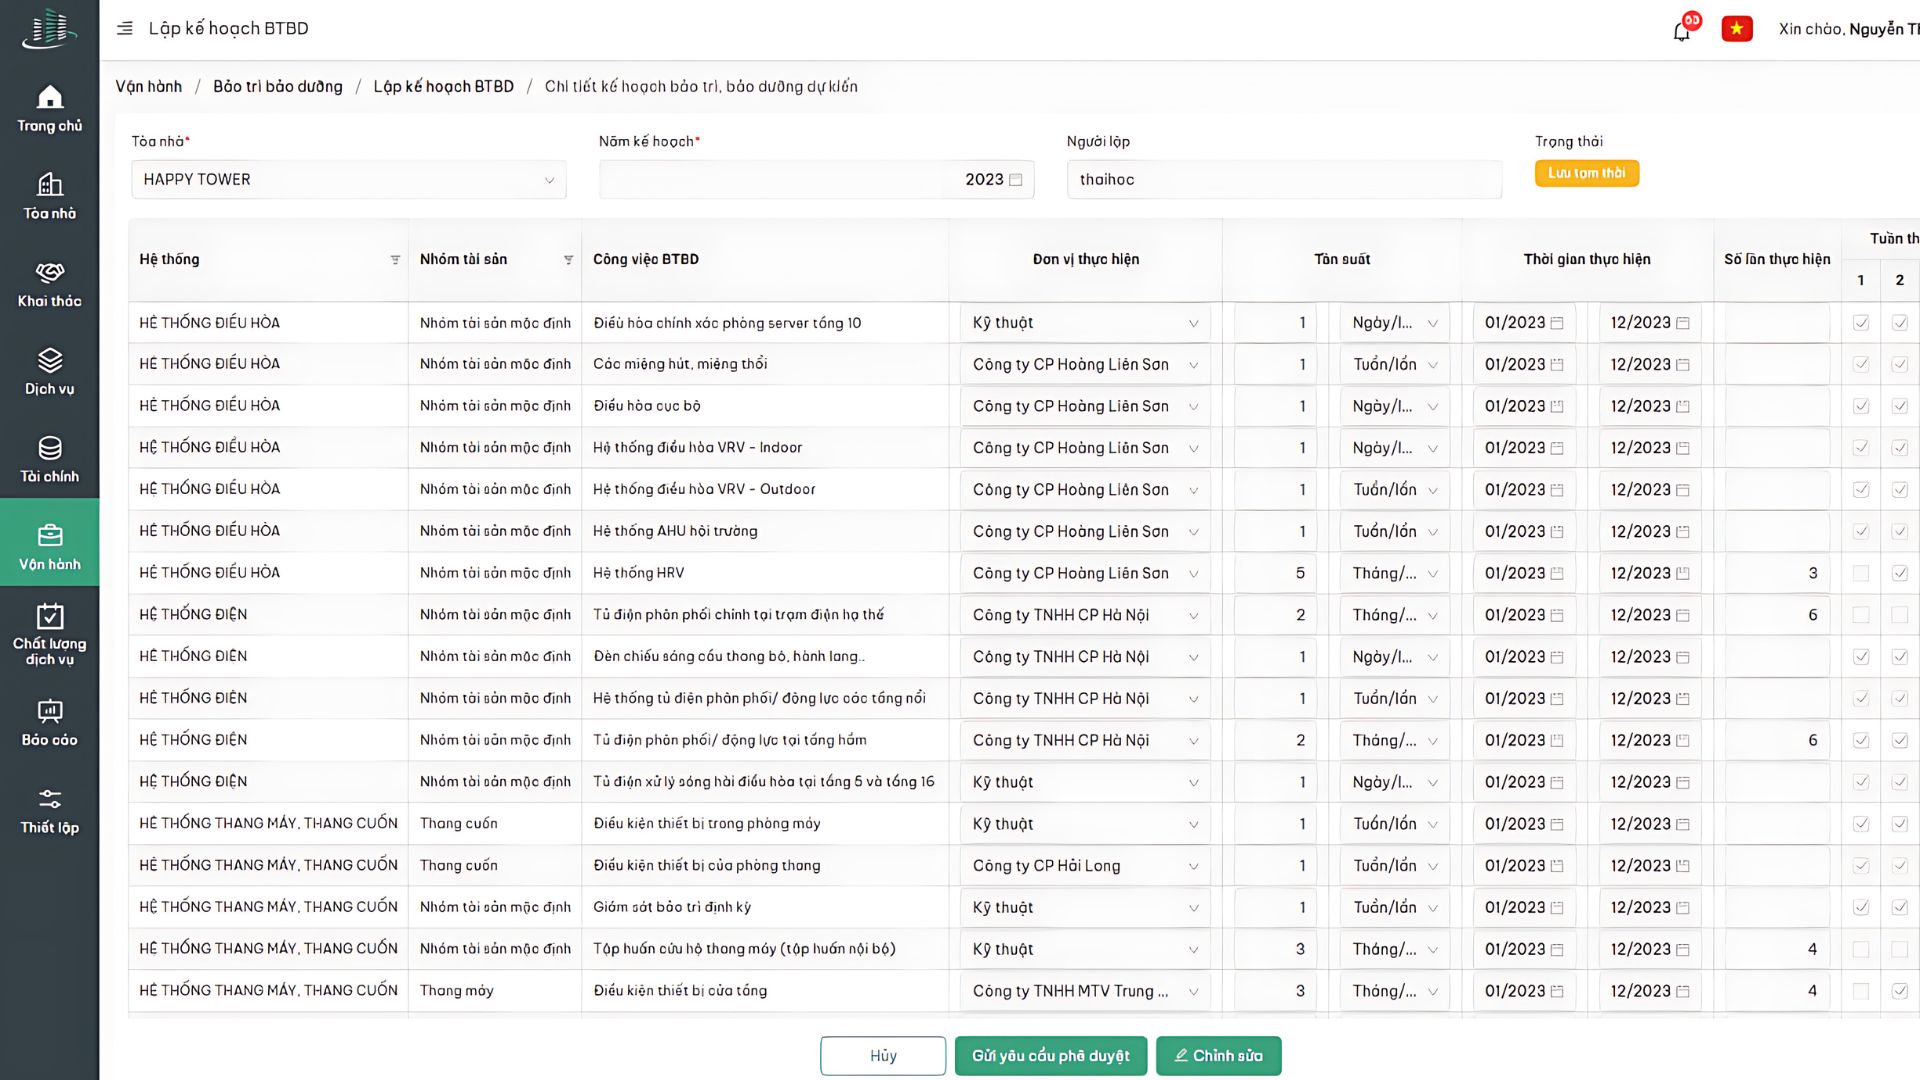
Task: Switch language via Vietnam flag icon
Action: click(1737, 29)
